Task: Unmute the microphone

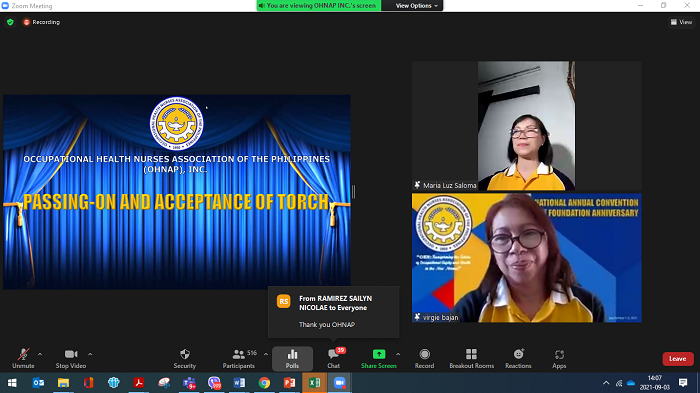Action: tap(23, 359)
